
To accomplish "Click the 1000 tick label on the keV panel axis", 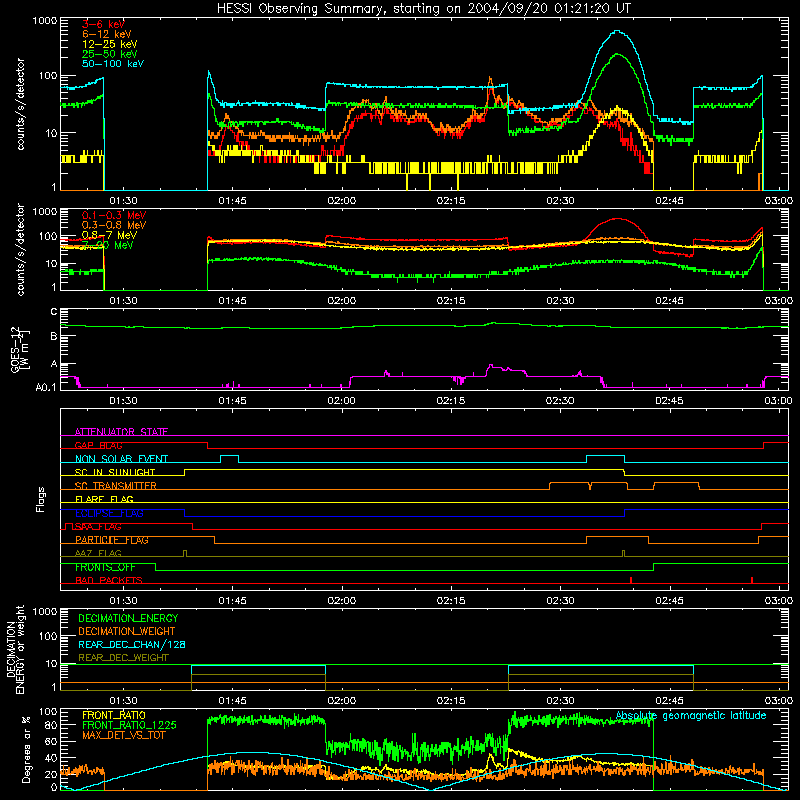I will click(45, 21).
